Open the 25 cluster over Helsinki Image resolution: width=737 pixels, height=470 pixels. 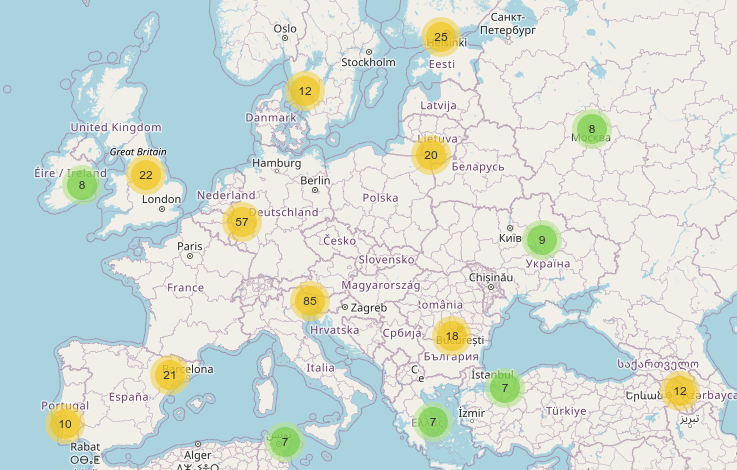point(440,37)
